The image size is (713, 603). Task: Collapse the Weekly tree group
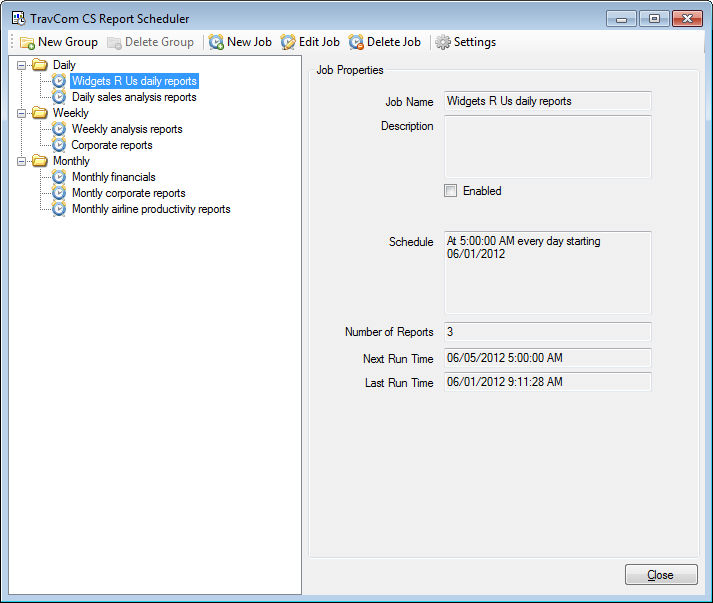click(x=22, y=113)
